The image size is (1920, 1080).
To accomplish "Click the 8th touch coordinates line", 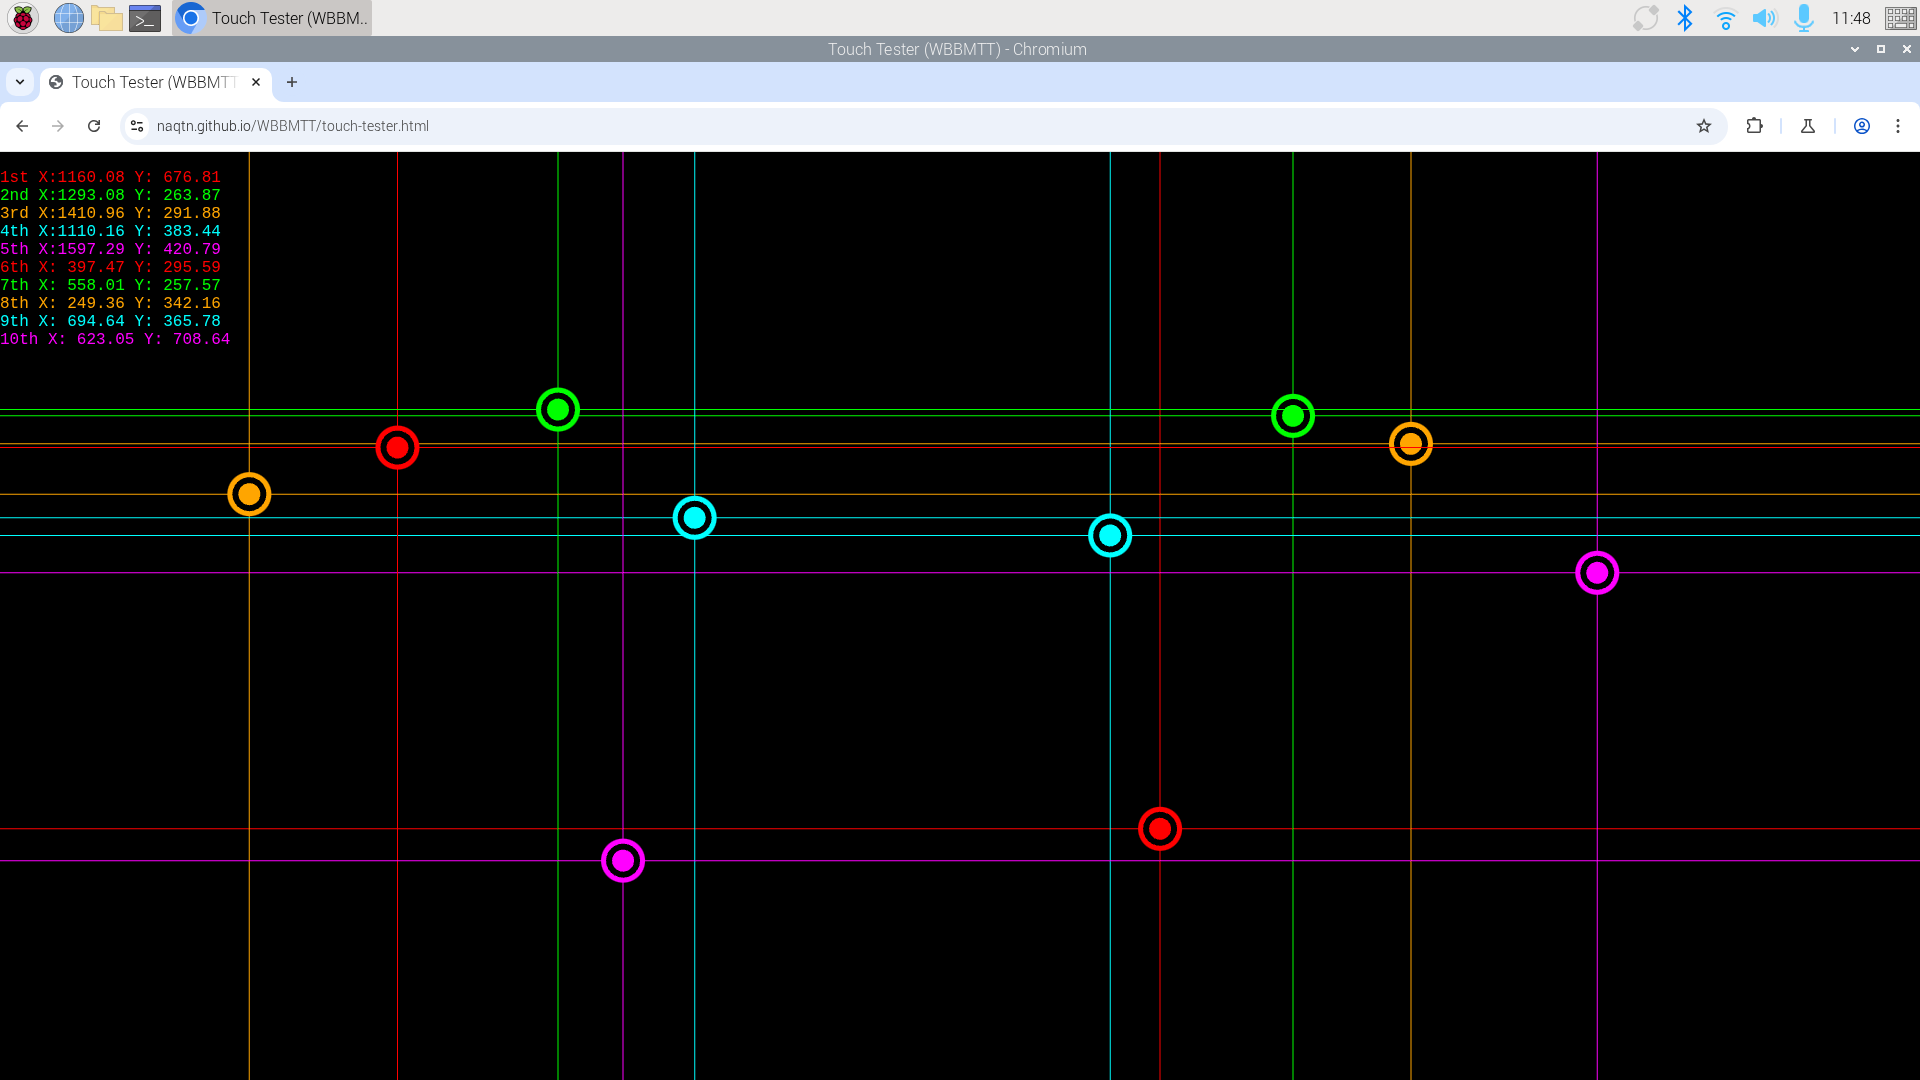I will pos(110,303).
